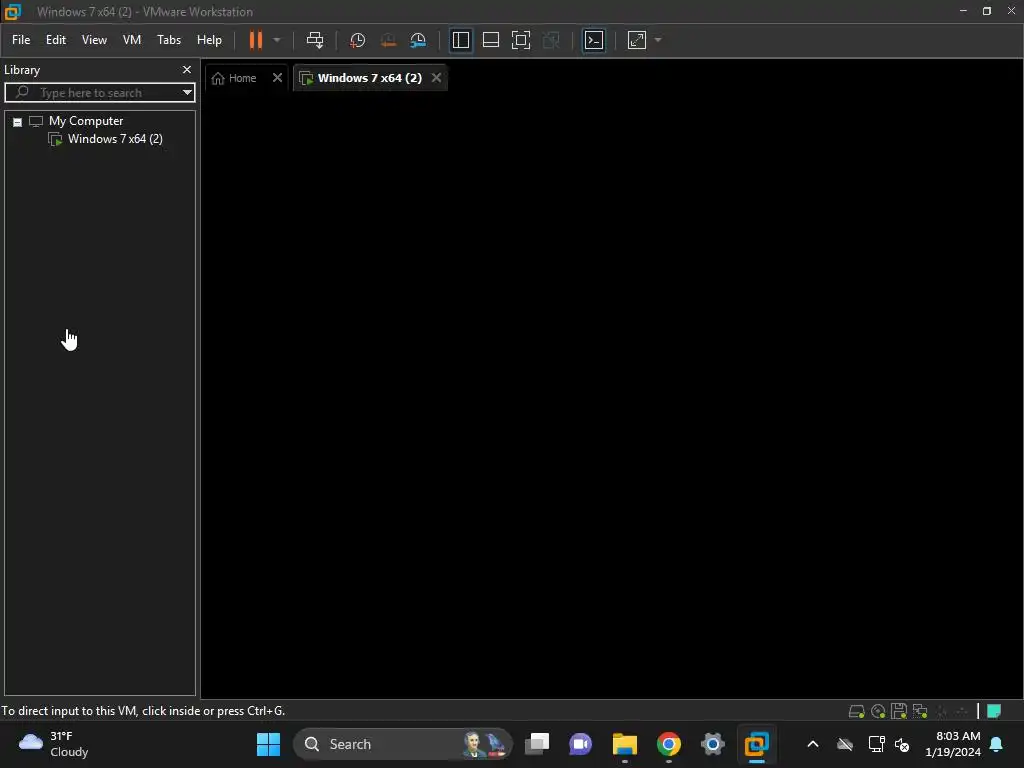
Task: Click the floppy drive status icon
Action: [x=899, y=711]
